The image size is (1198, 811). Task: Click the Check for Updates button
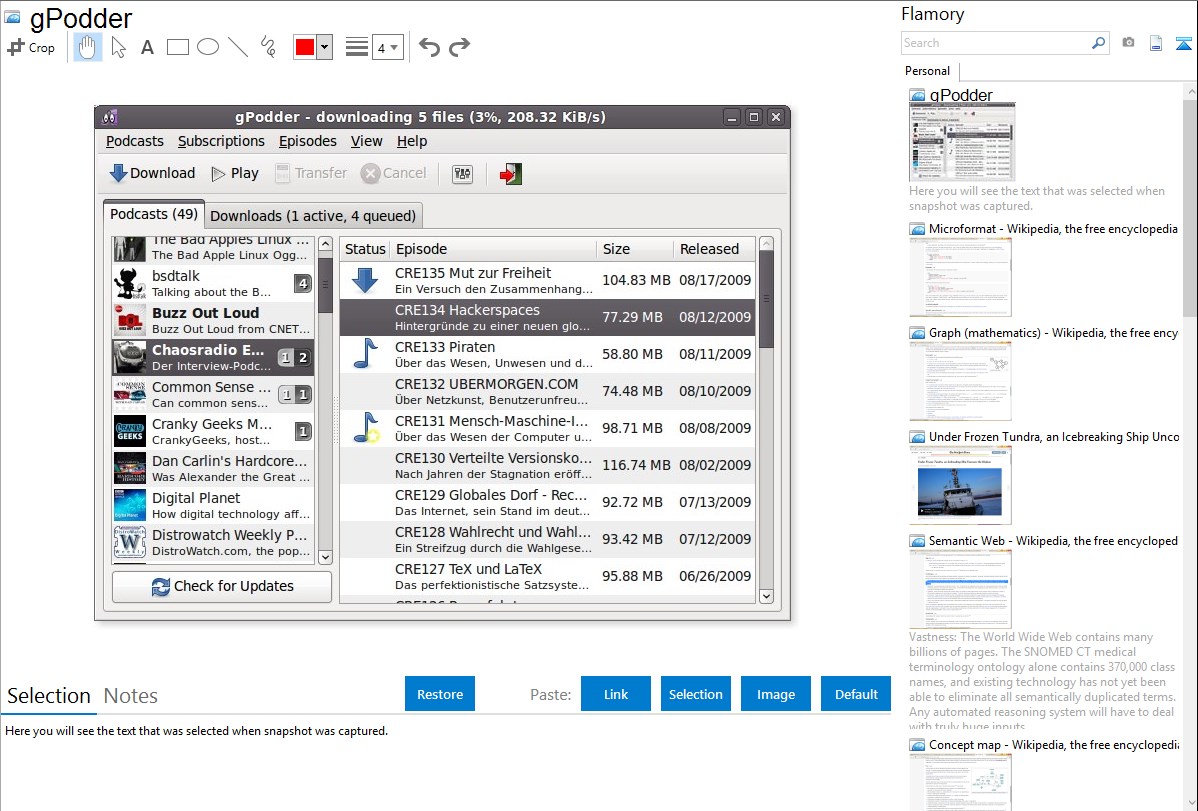pyautogui.click(x=222, y=586)
